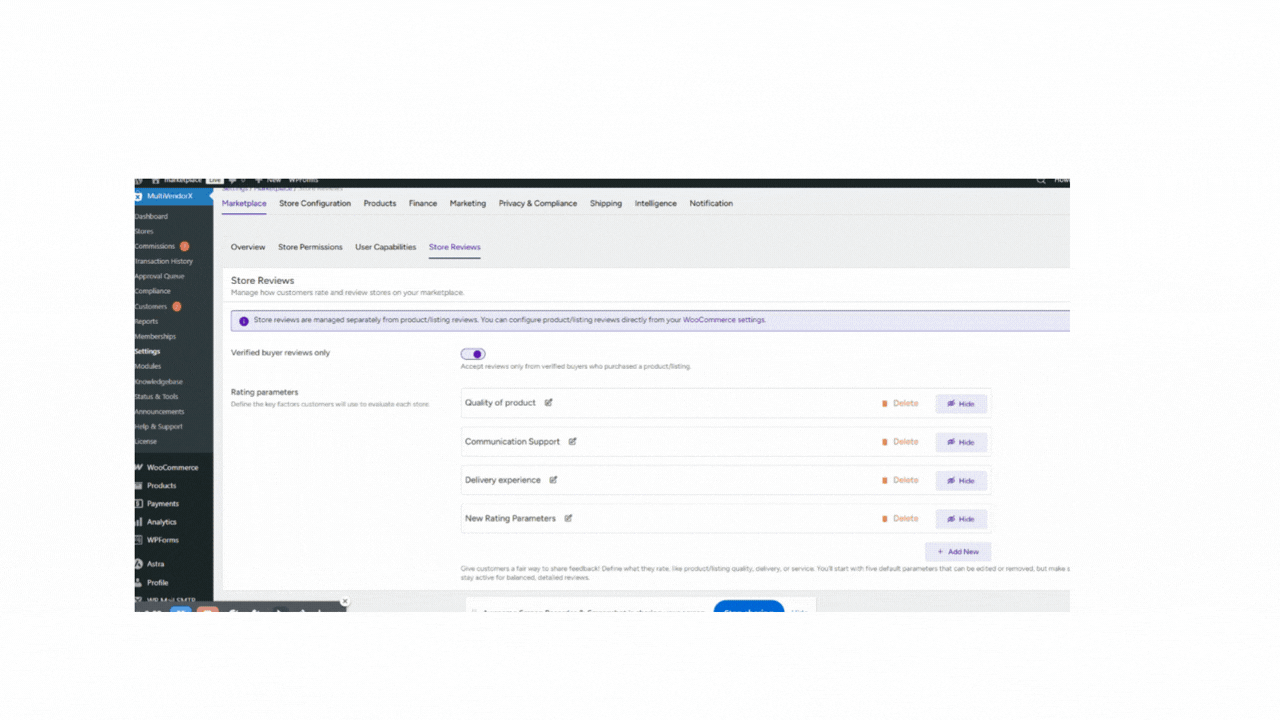The width and height of the screenshot is (1280, 720).
Task: Open the Store Permissions sub-tab
Action: [310, 247]
